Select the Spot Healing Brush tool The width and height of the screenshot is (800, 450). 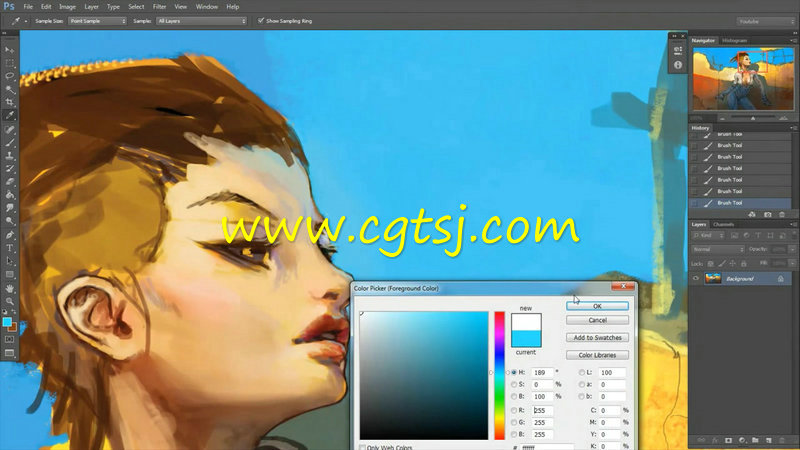point(9,130)
